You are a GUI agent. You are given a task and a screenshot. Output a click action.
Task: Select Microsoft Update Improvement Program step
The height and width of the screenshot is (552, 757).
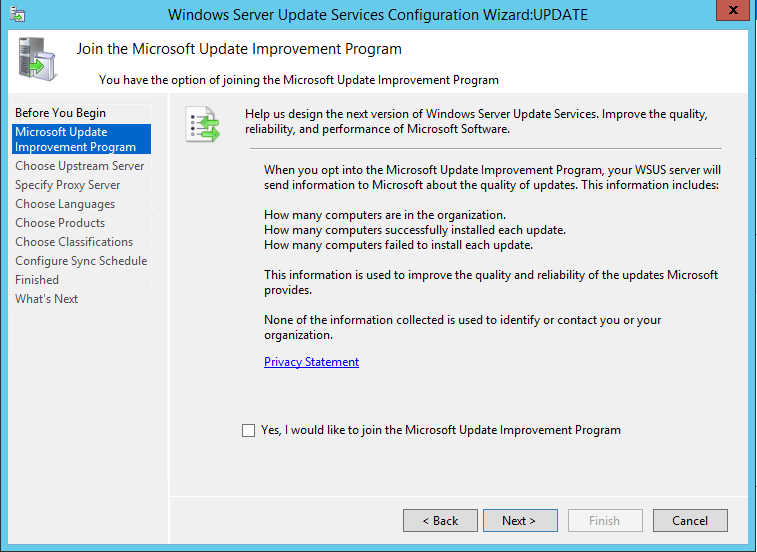[82, 139]
